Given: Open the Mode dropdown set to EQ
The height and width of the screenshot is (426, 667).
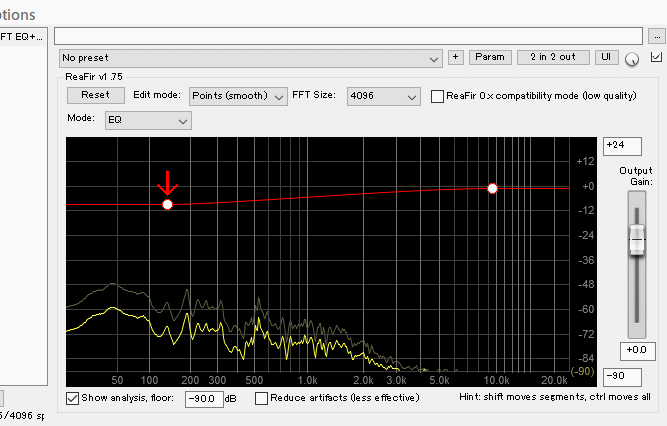Looking at the screenshot, I should (x=148, y=120).
